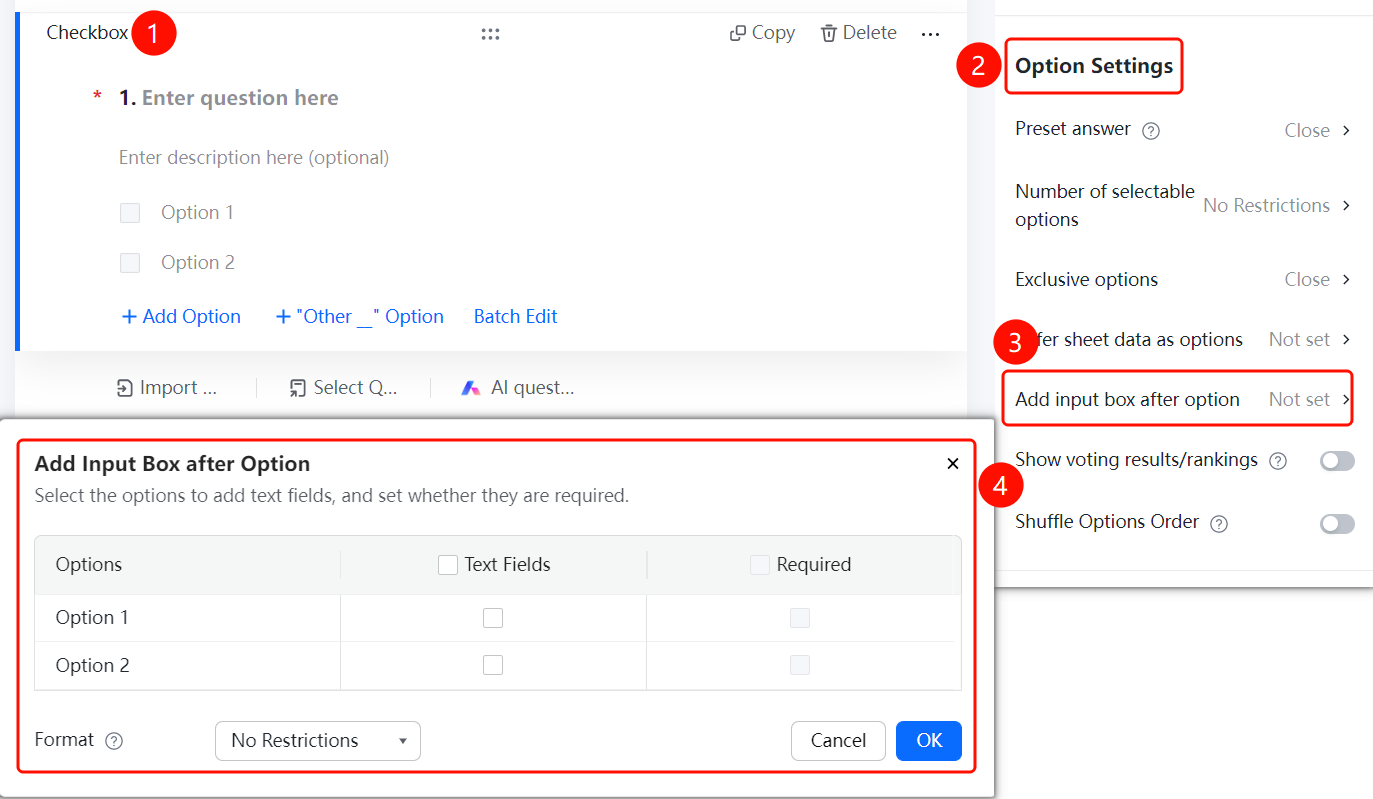Click Option 1 row in dialog table
This screenshot has height=799, width=1373.
point(498,618)
